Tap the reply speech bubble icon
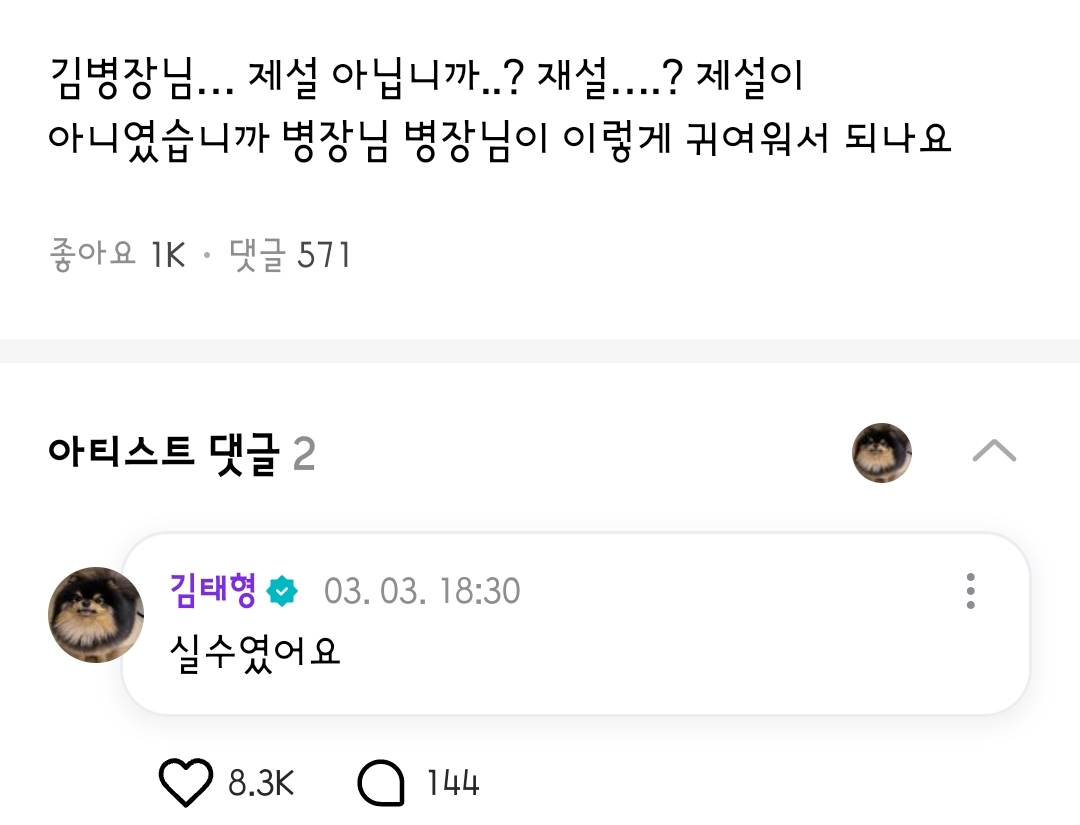This screenshot has height=825, width=1080. [381, 783]
